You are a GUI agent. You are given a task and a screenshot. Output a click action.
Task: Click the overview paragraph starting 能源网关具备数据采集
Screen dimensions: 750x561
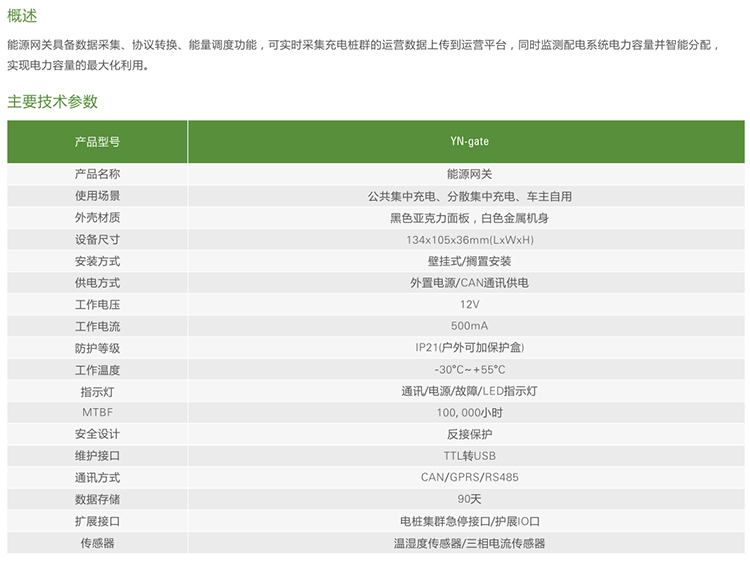point(364,55)
